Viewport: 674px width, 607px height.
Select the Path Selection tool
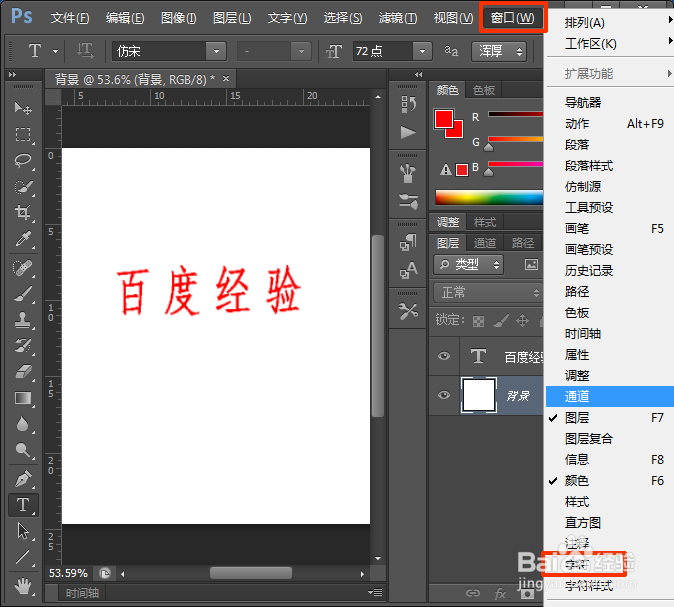(x=23, y=531)
